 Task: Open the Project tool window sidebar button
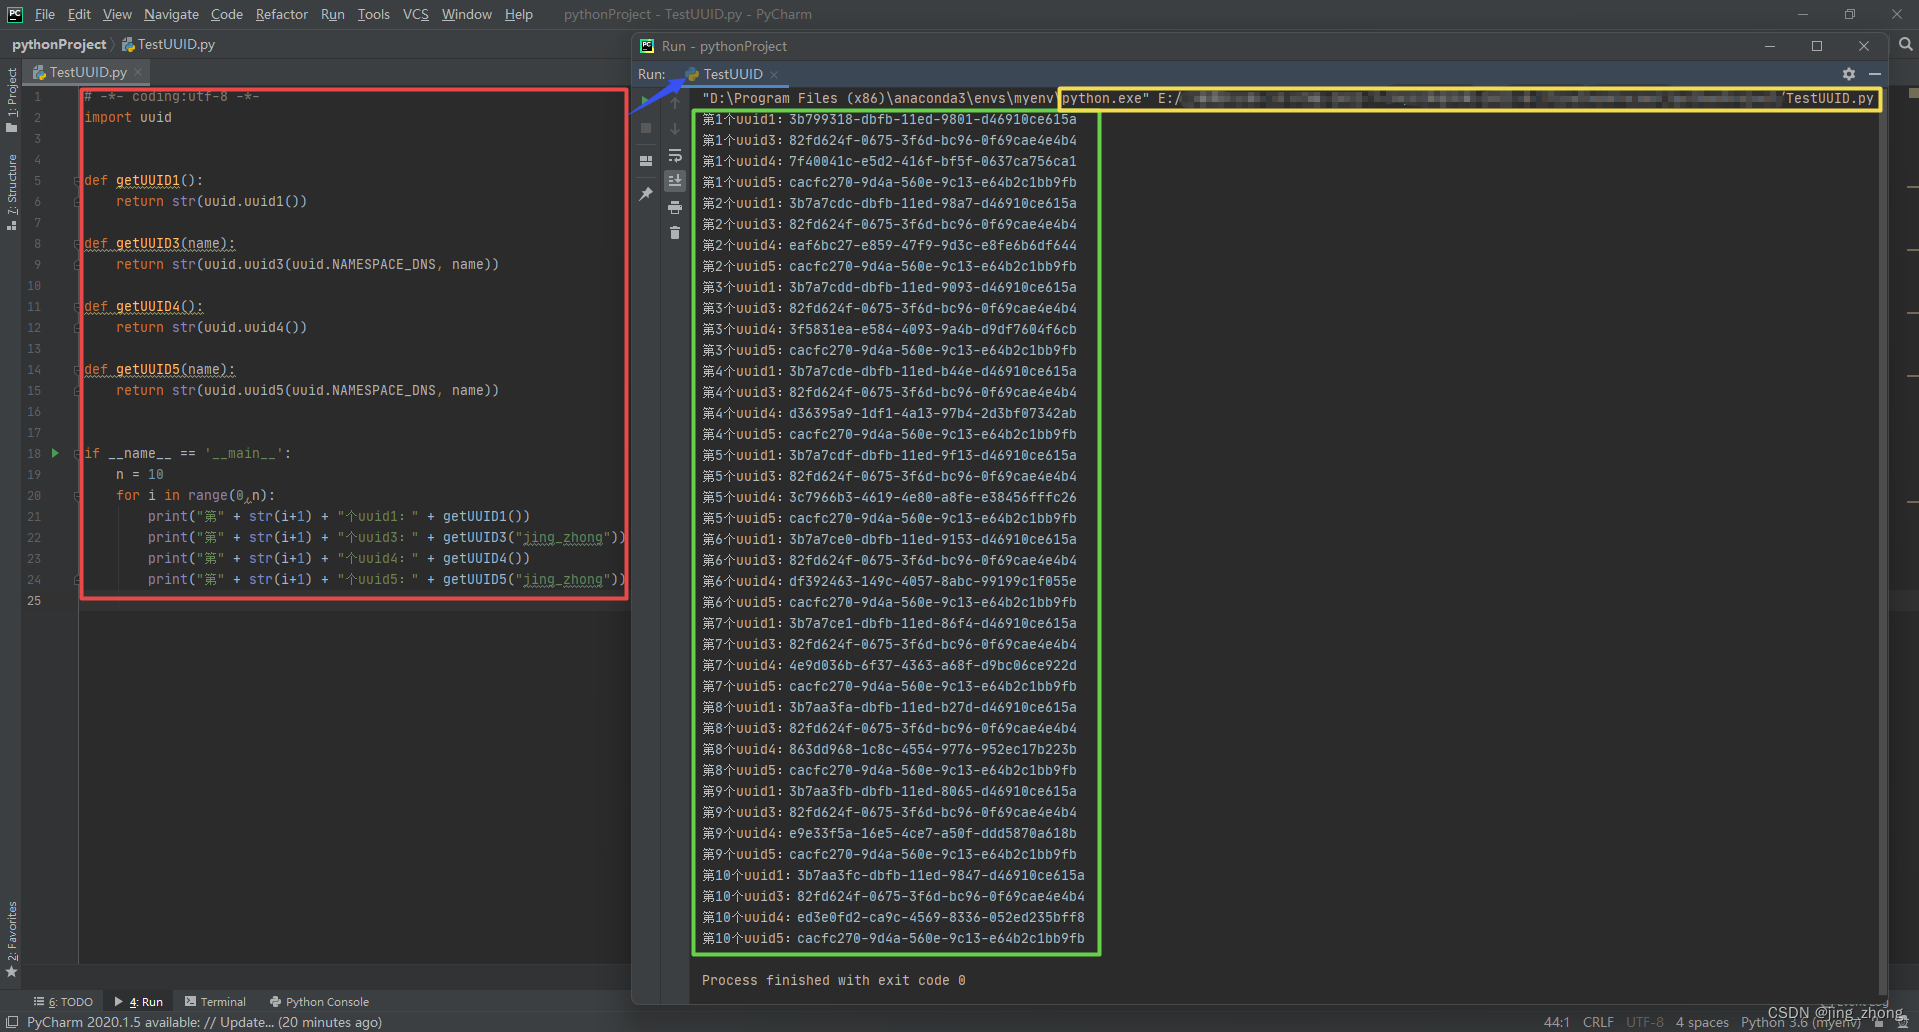tap(12, 99)
